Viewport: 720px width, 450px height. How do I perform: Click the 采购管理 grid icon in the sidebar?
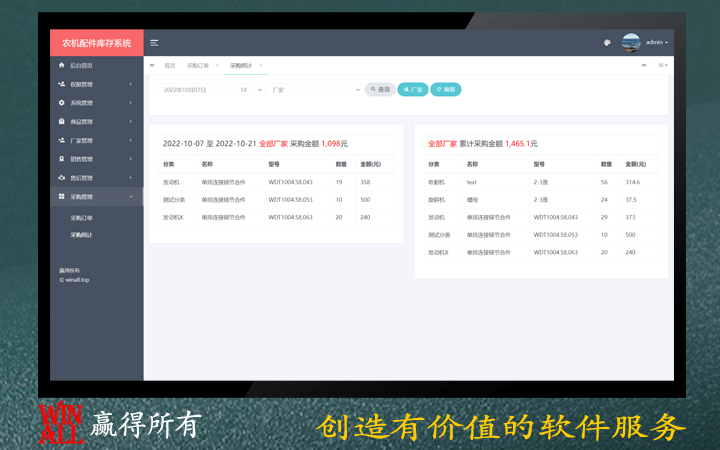tap(62, 197)
